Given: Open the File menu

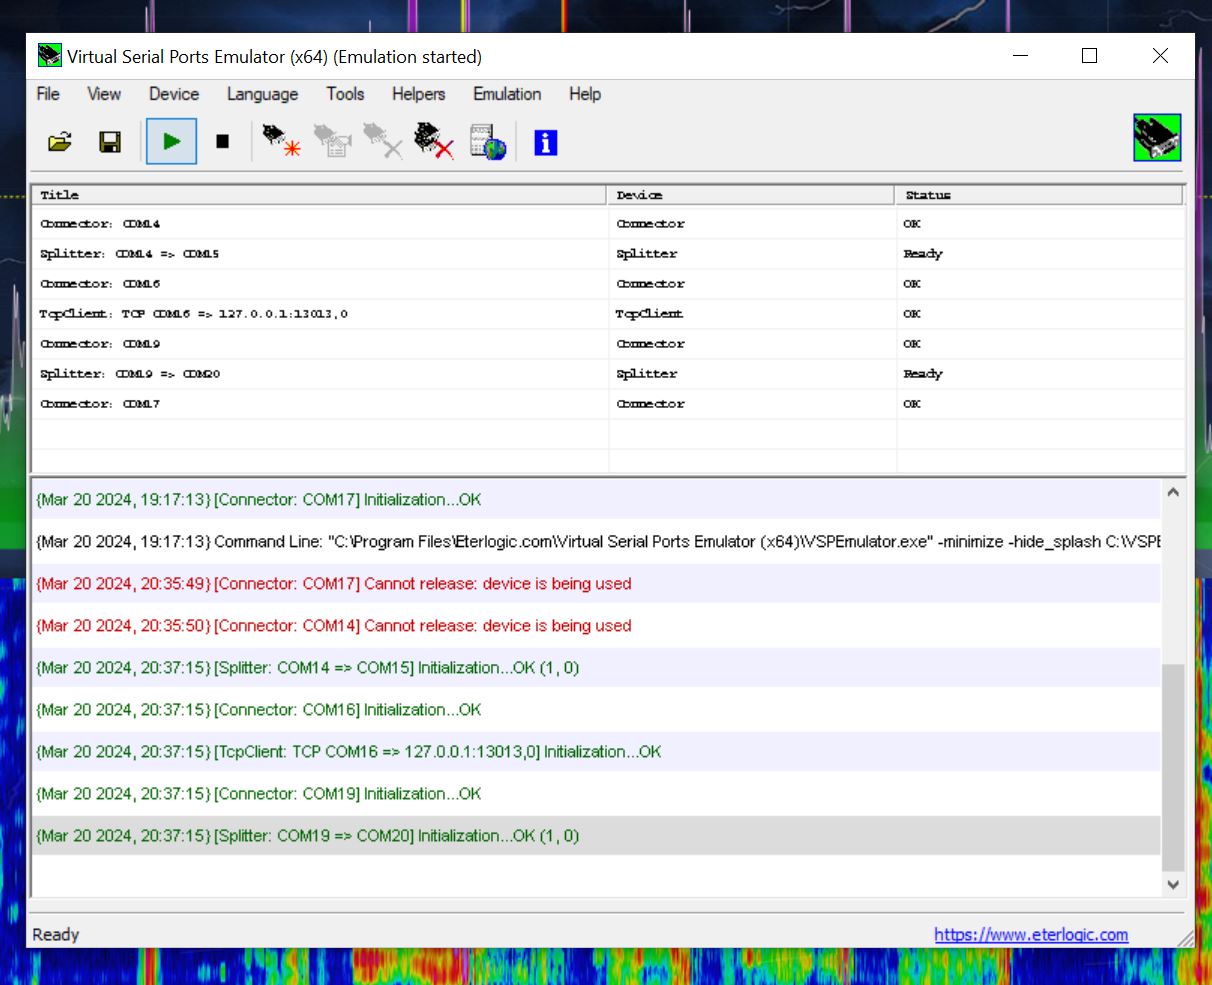Looking at the screenshot, I should 48,94.
